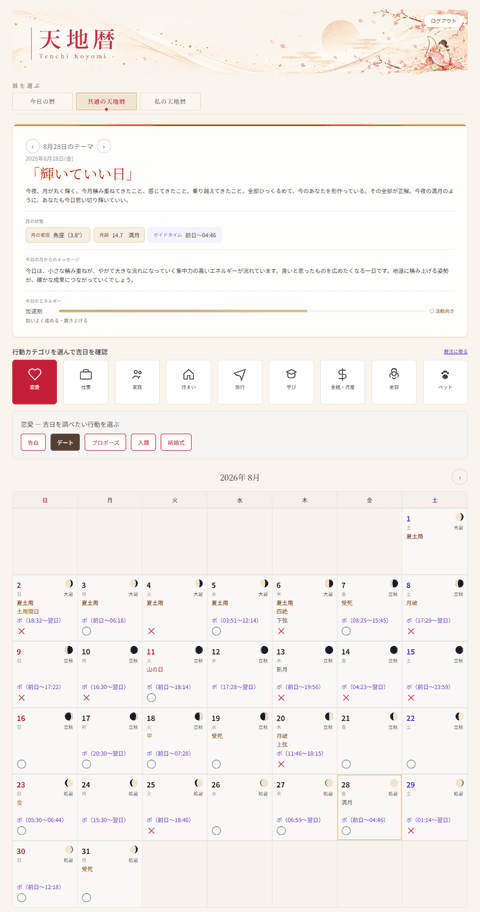Open the August 23 day cell

(45, 807)
